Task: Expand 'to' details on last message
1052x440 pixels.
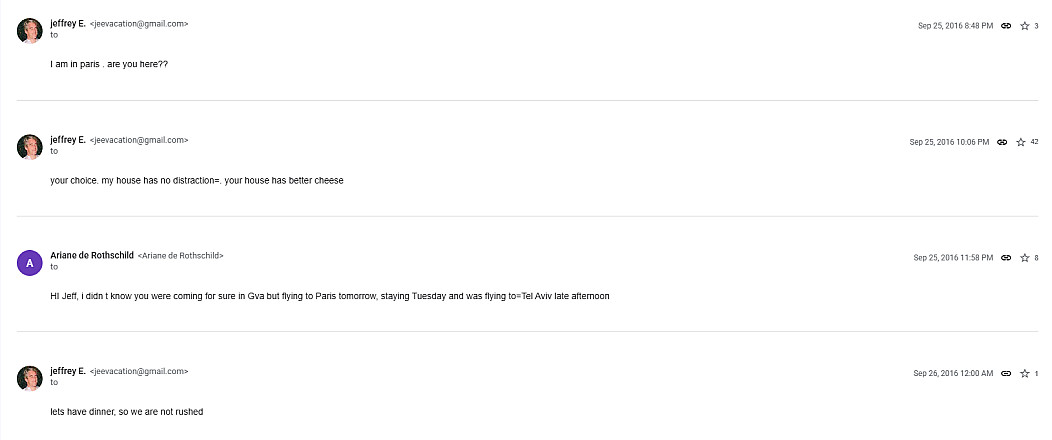Action: 54,382
